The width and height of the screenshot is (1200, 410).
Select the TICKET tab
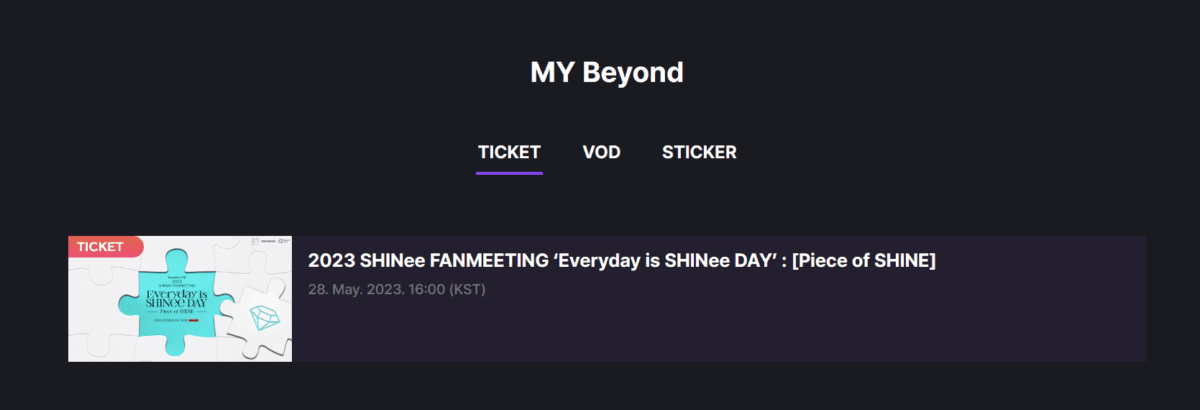[509, 153]
